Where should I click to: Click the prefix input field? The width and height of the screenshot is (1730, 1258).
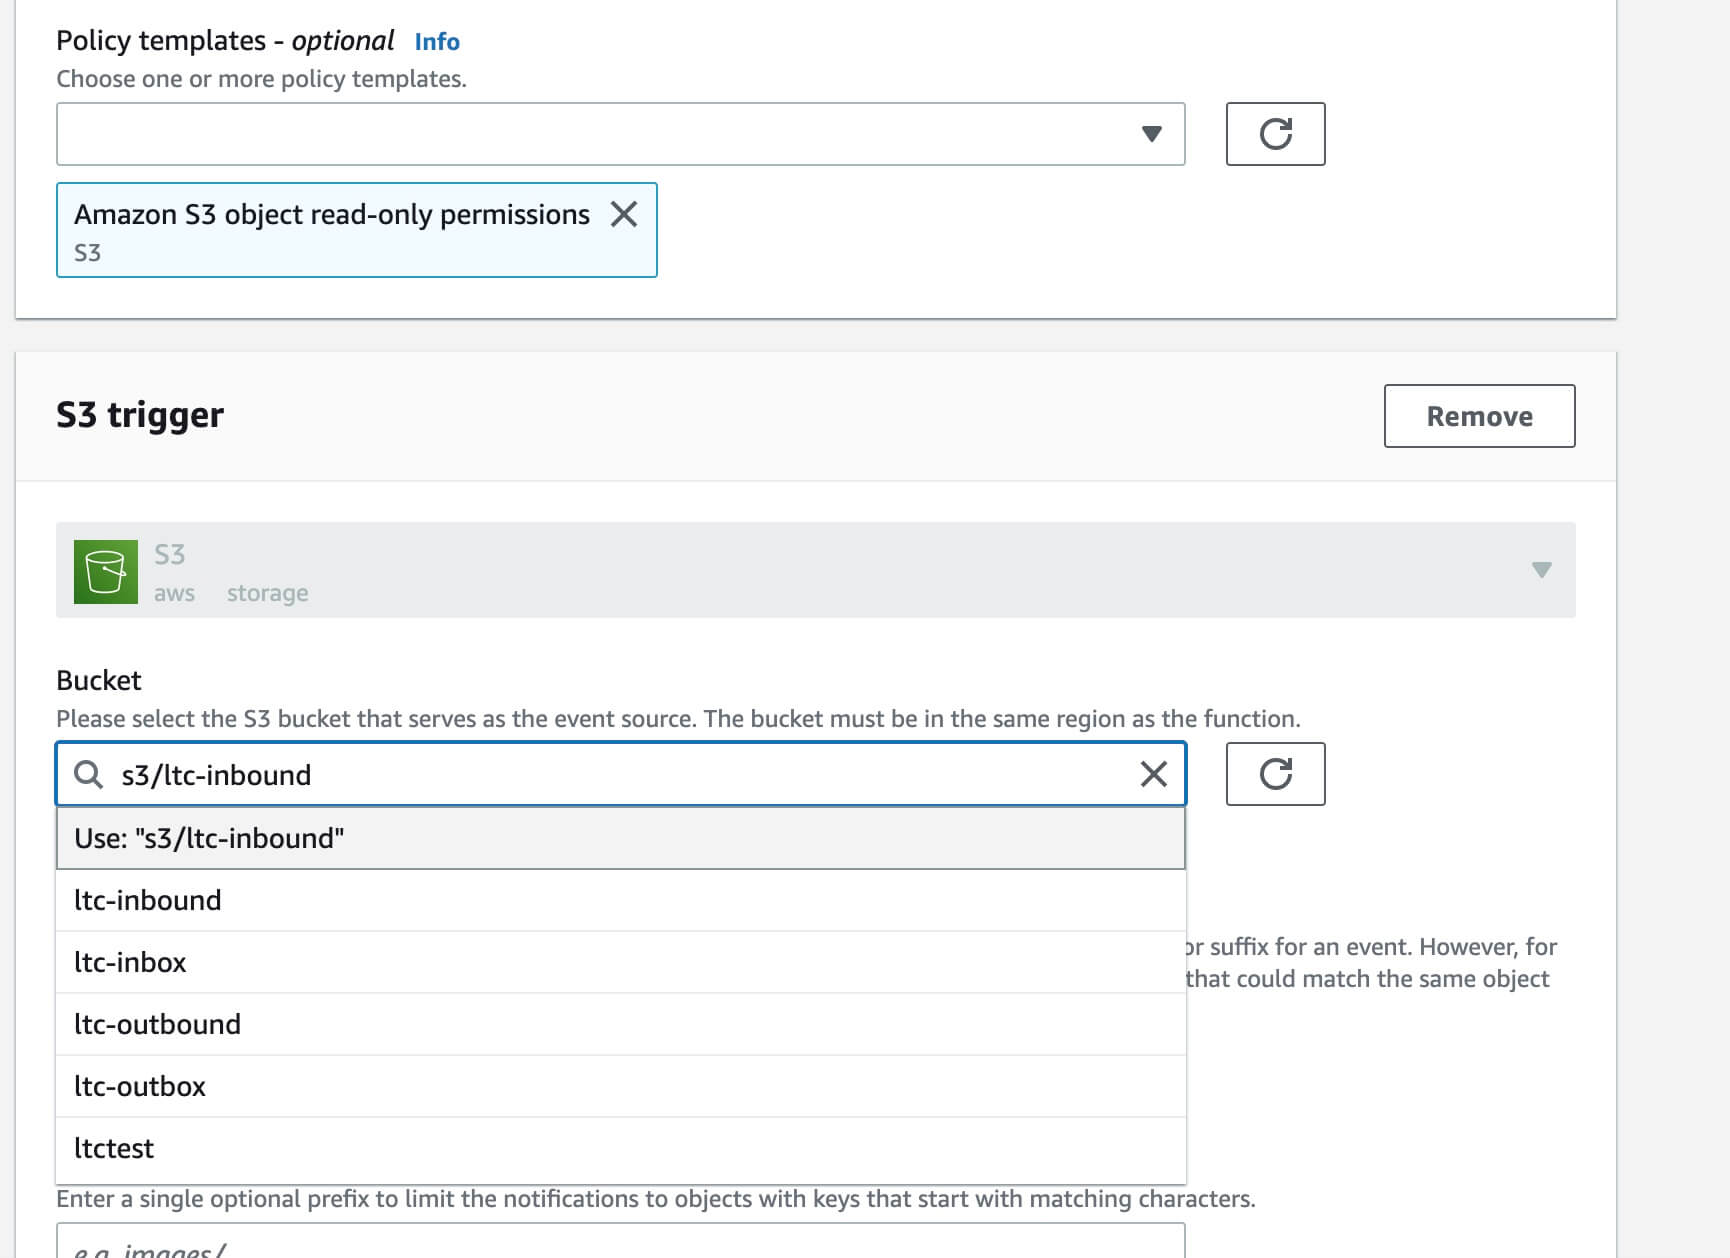(x=620, y=1242)
